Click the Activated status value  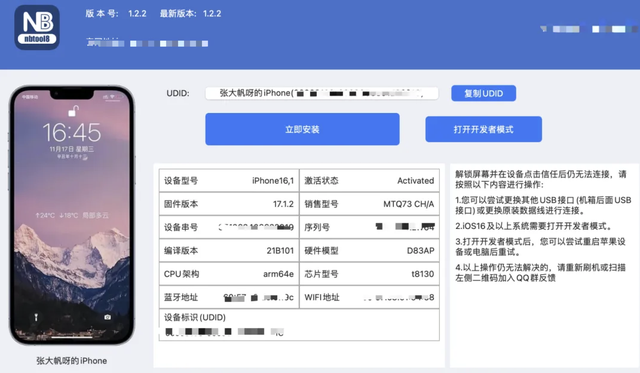point(416,181)
